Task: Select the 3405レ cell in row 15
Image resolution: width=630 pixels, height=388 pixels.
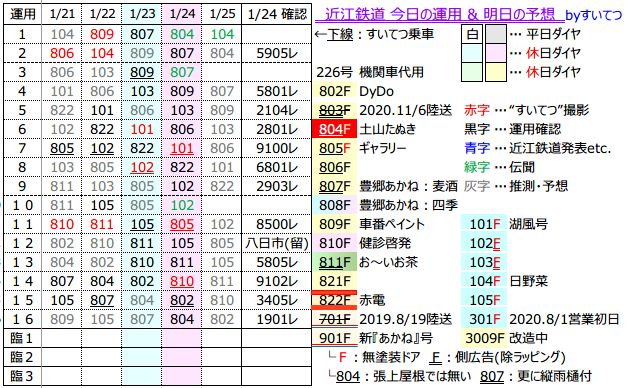Action: (277, 300)
